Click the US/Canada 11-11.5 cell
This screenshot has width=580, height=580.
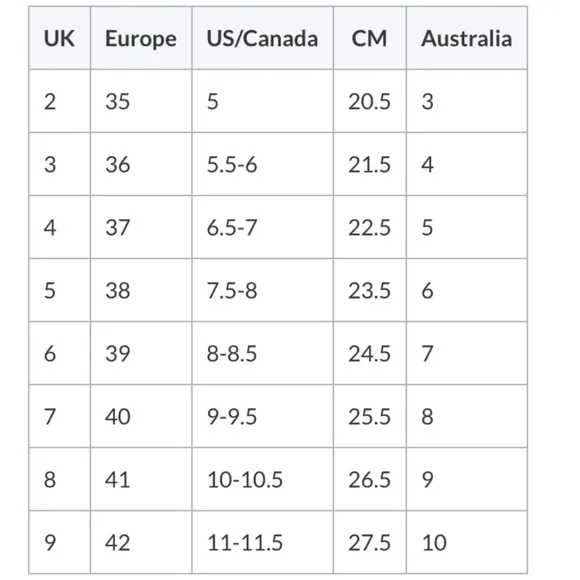[x=263, y=543]
